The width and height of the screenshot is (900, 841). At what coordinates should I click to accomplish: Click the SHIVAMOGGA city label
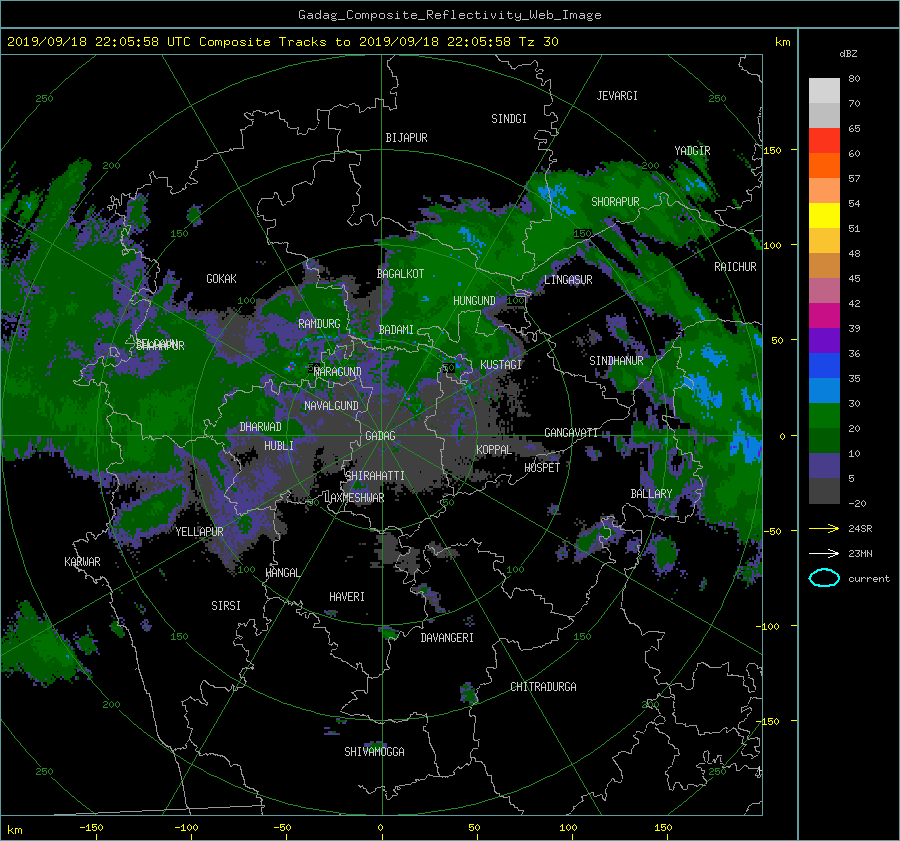coord(374,752)
